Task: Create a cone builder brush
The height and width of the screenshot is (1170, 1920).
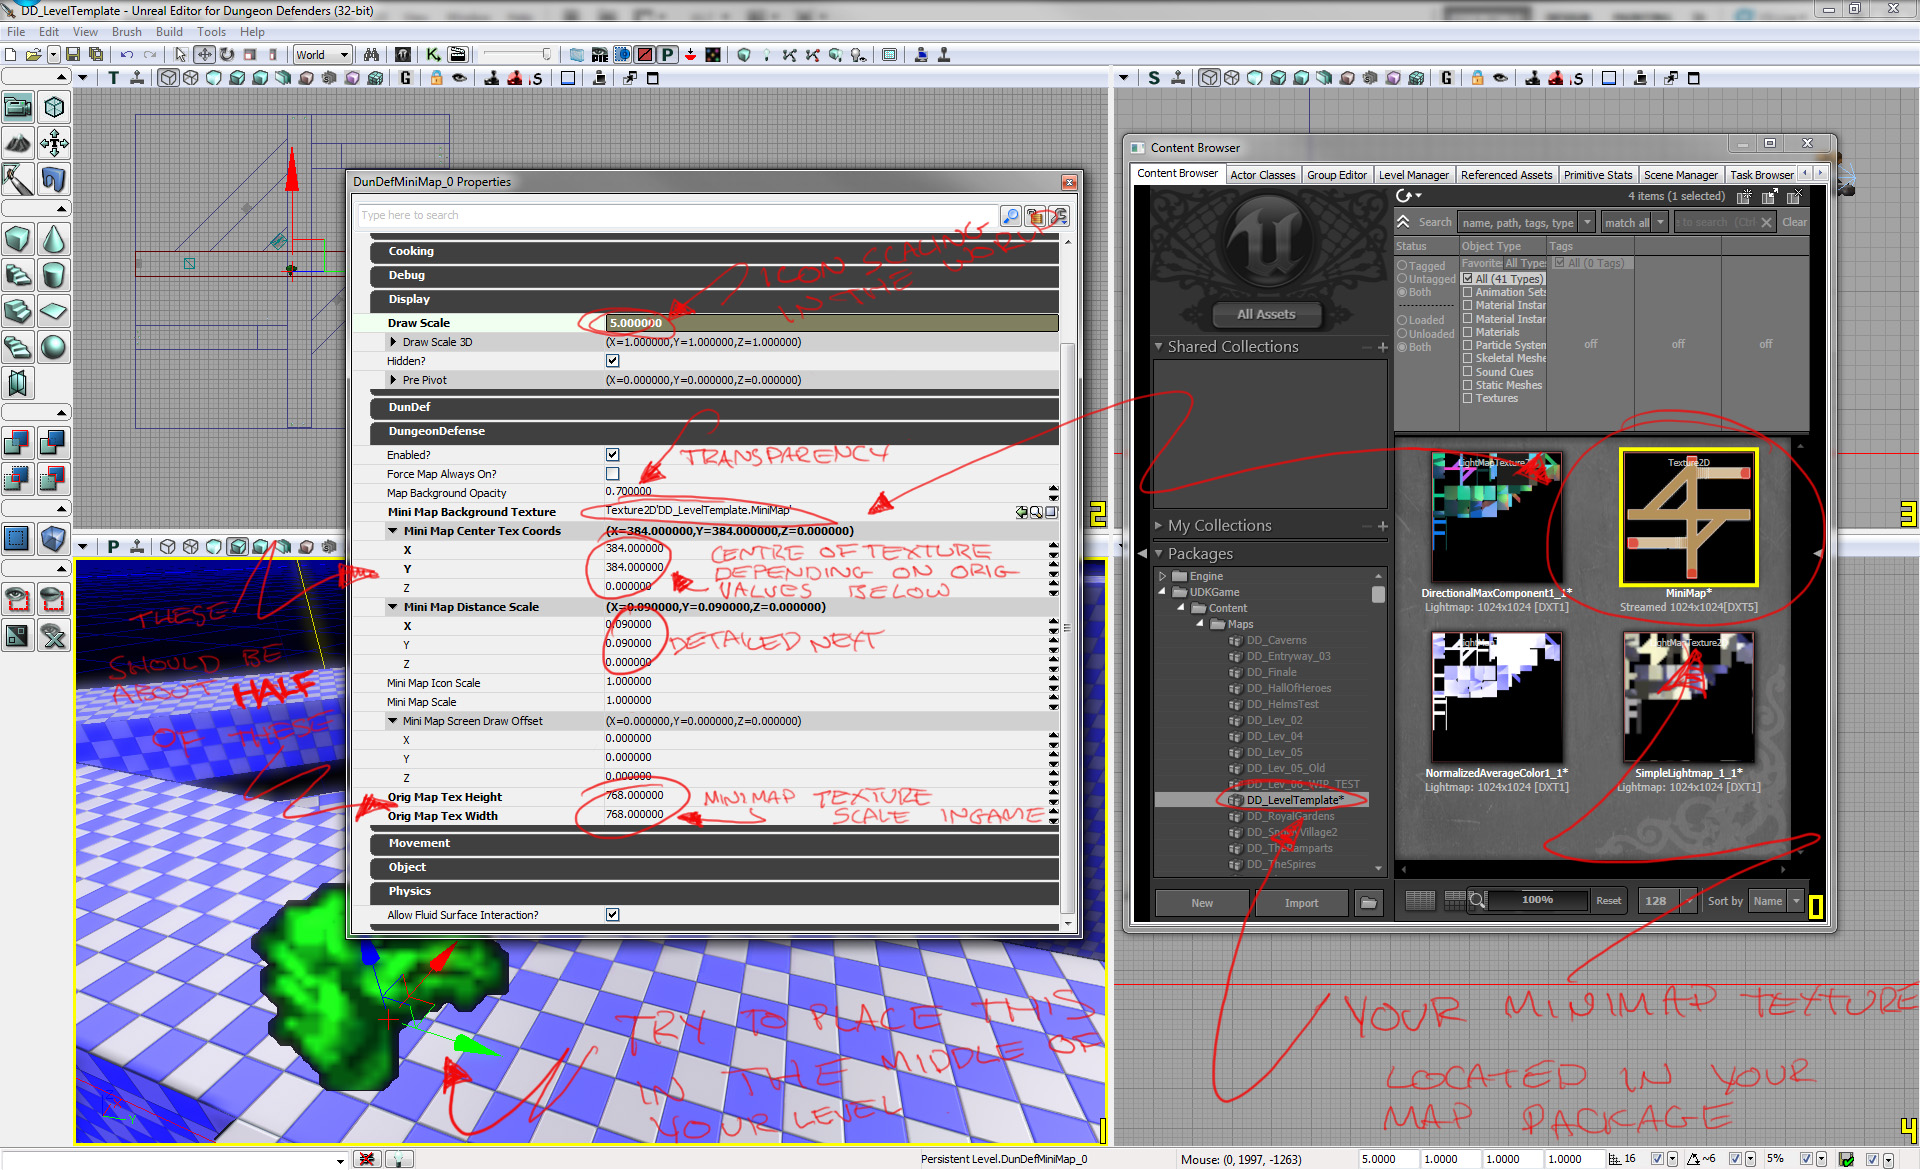Action: point(54,239)
